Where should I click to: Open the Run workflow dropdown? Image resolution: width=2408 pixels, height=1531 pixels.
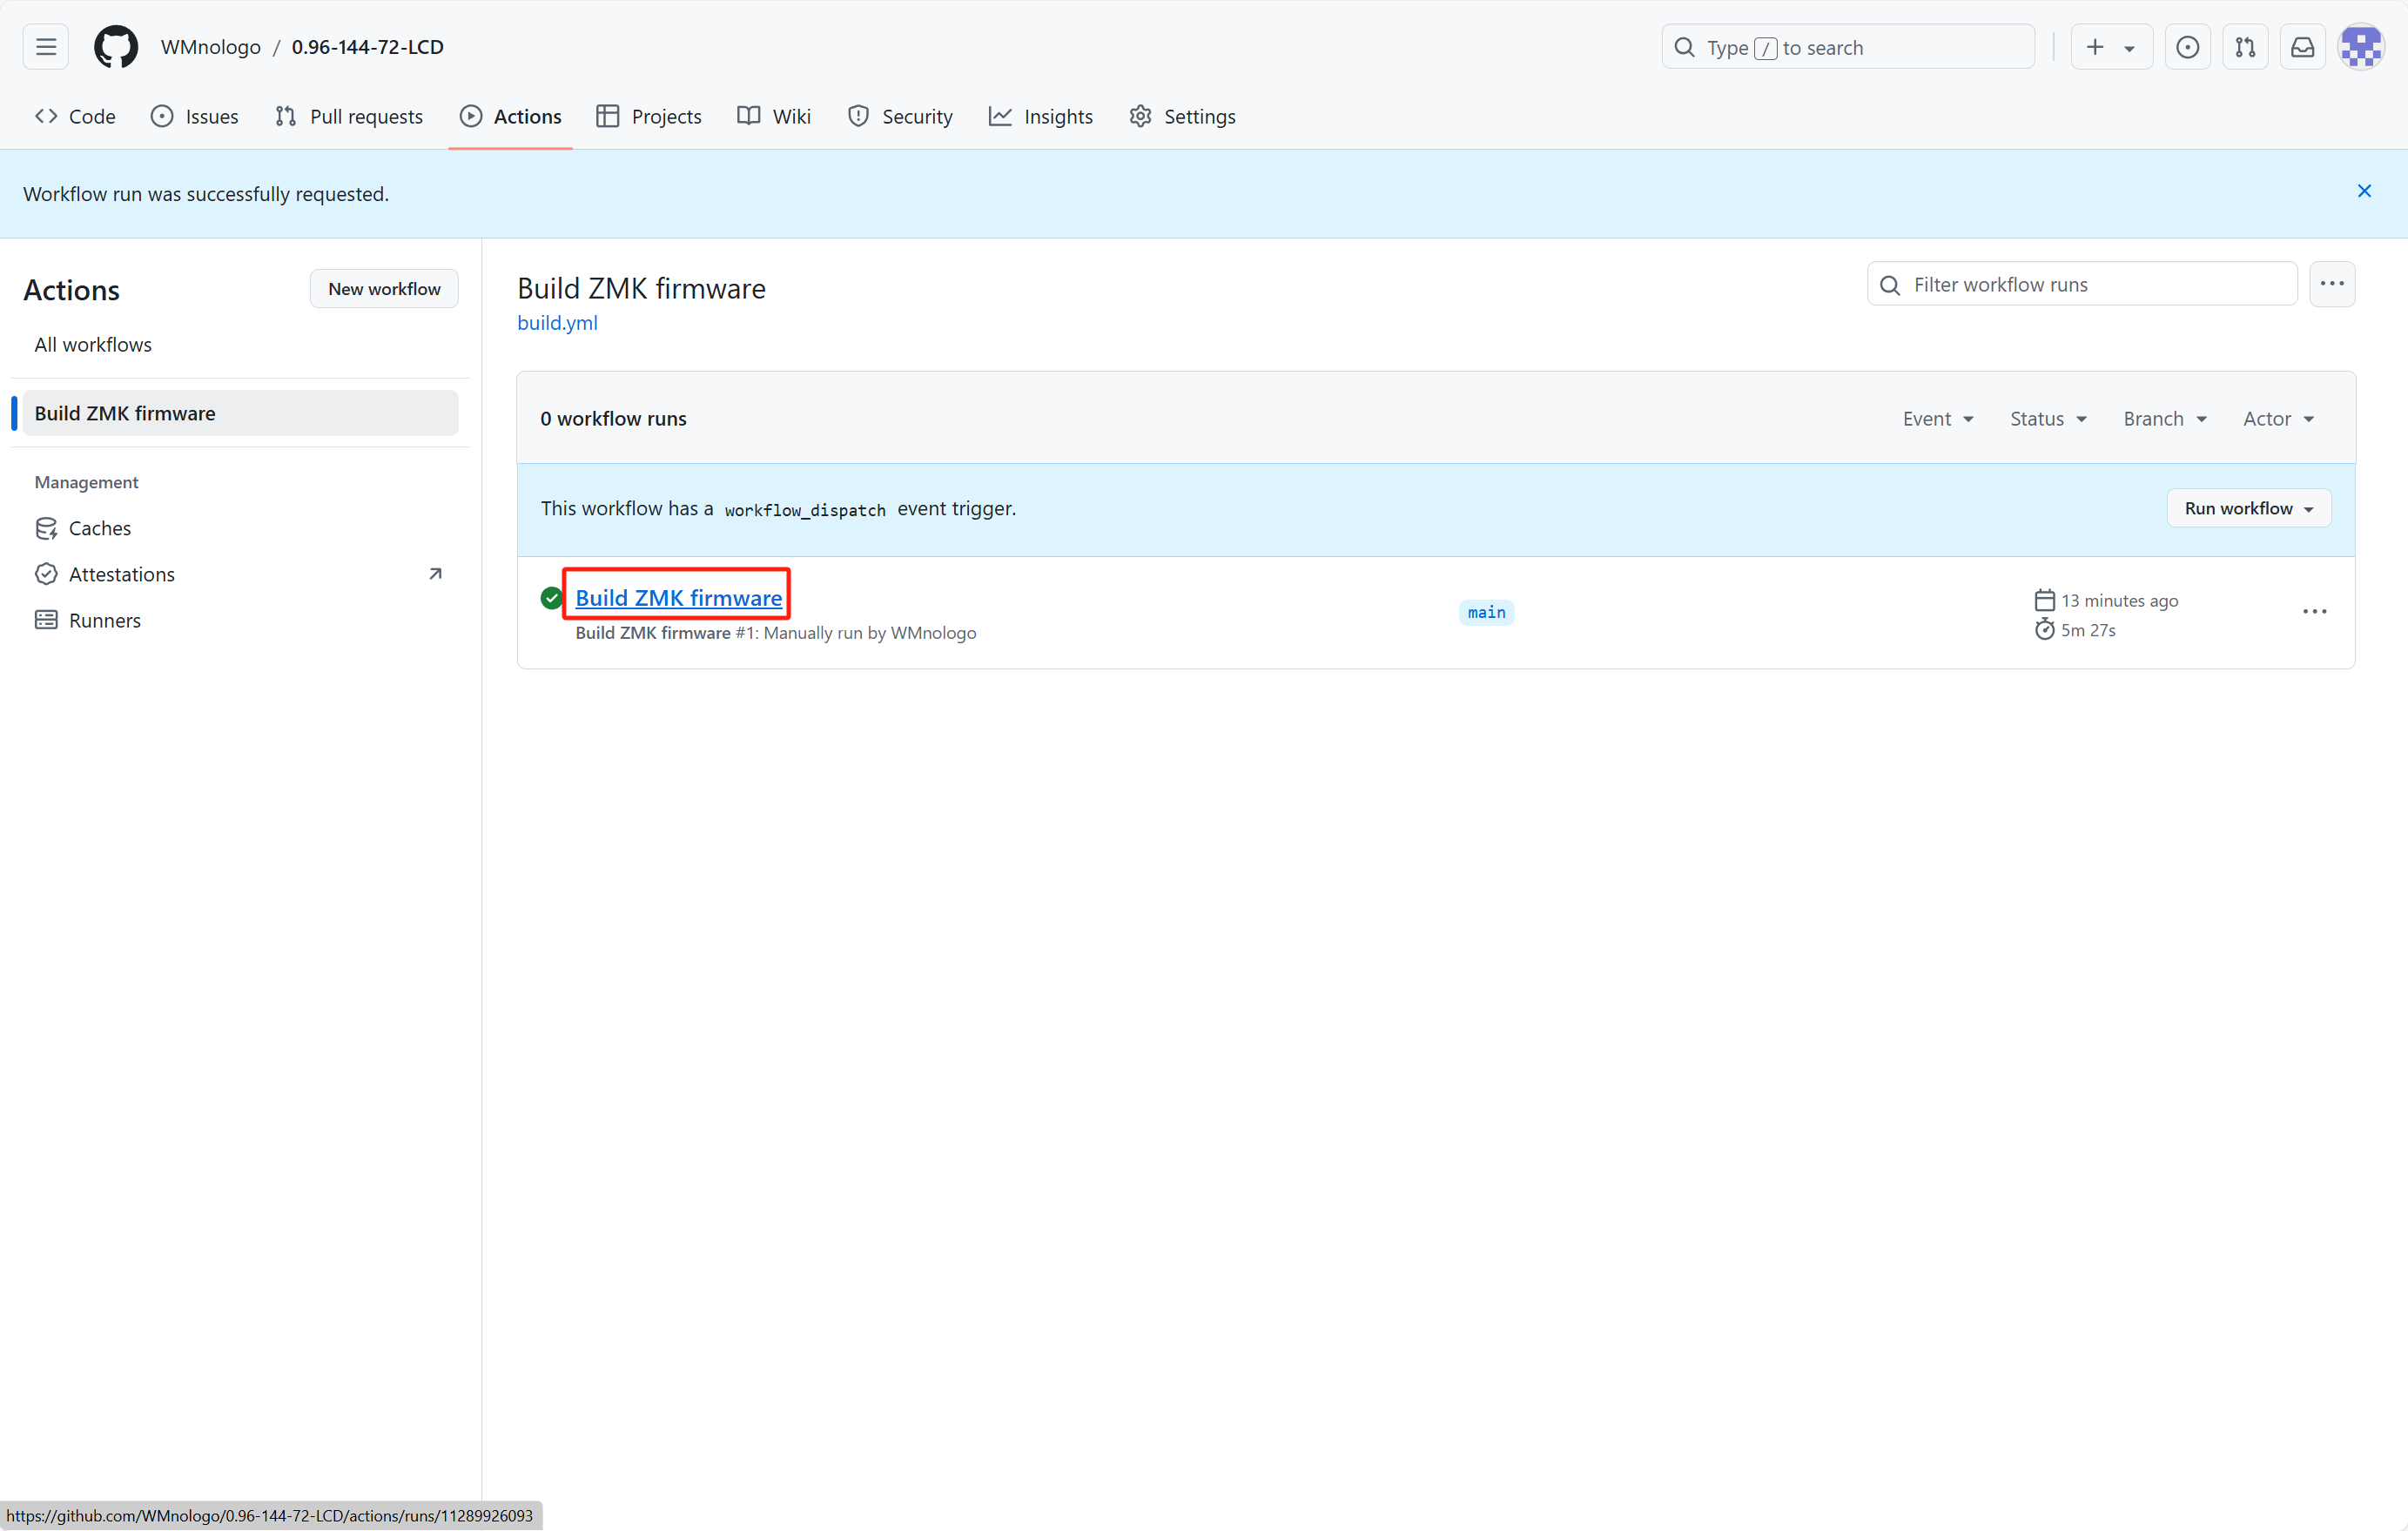pos(2248,508)
